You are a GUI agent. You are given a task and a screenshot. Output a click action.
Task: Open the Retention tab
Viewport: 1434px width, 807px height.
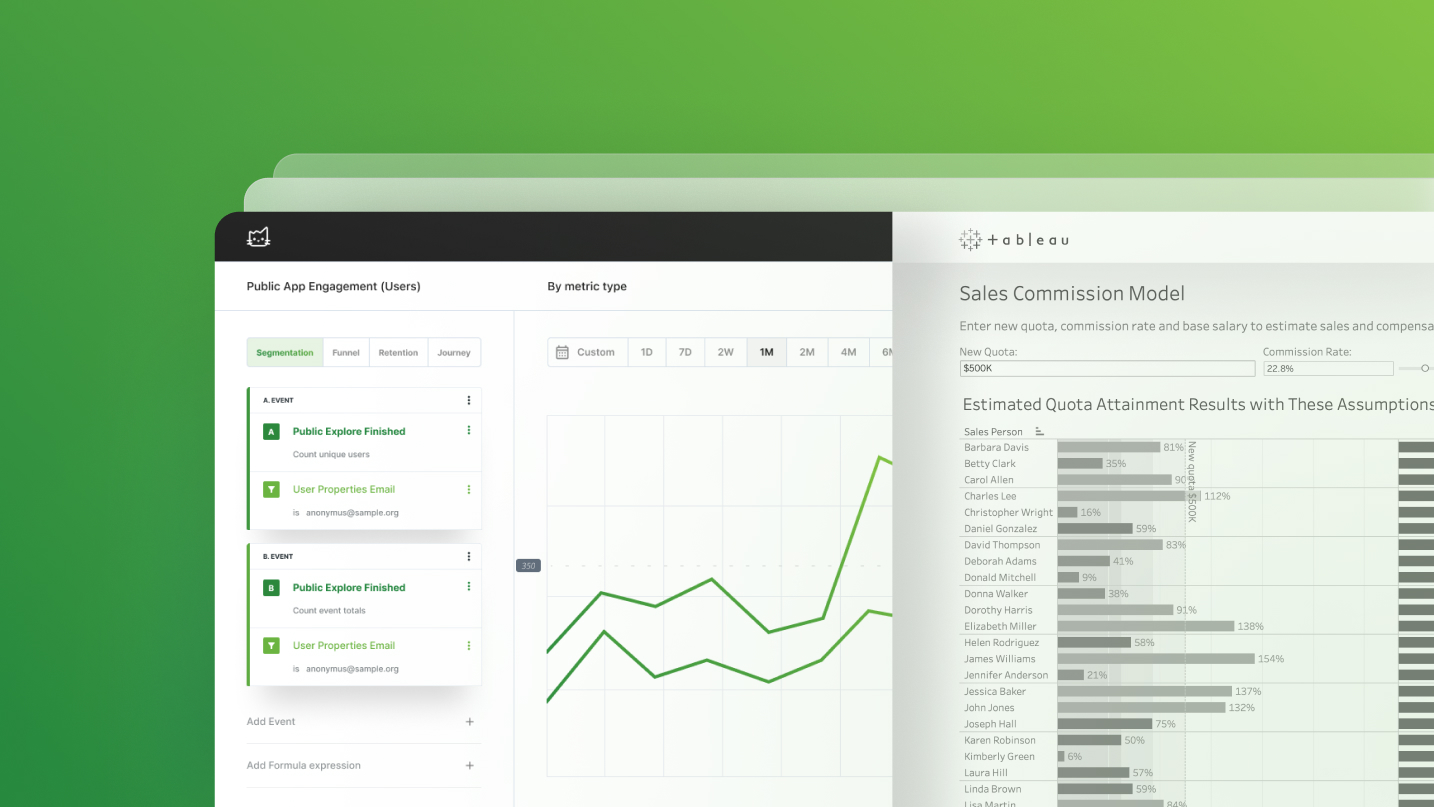[398, 353]
